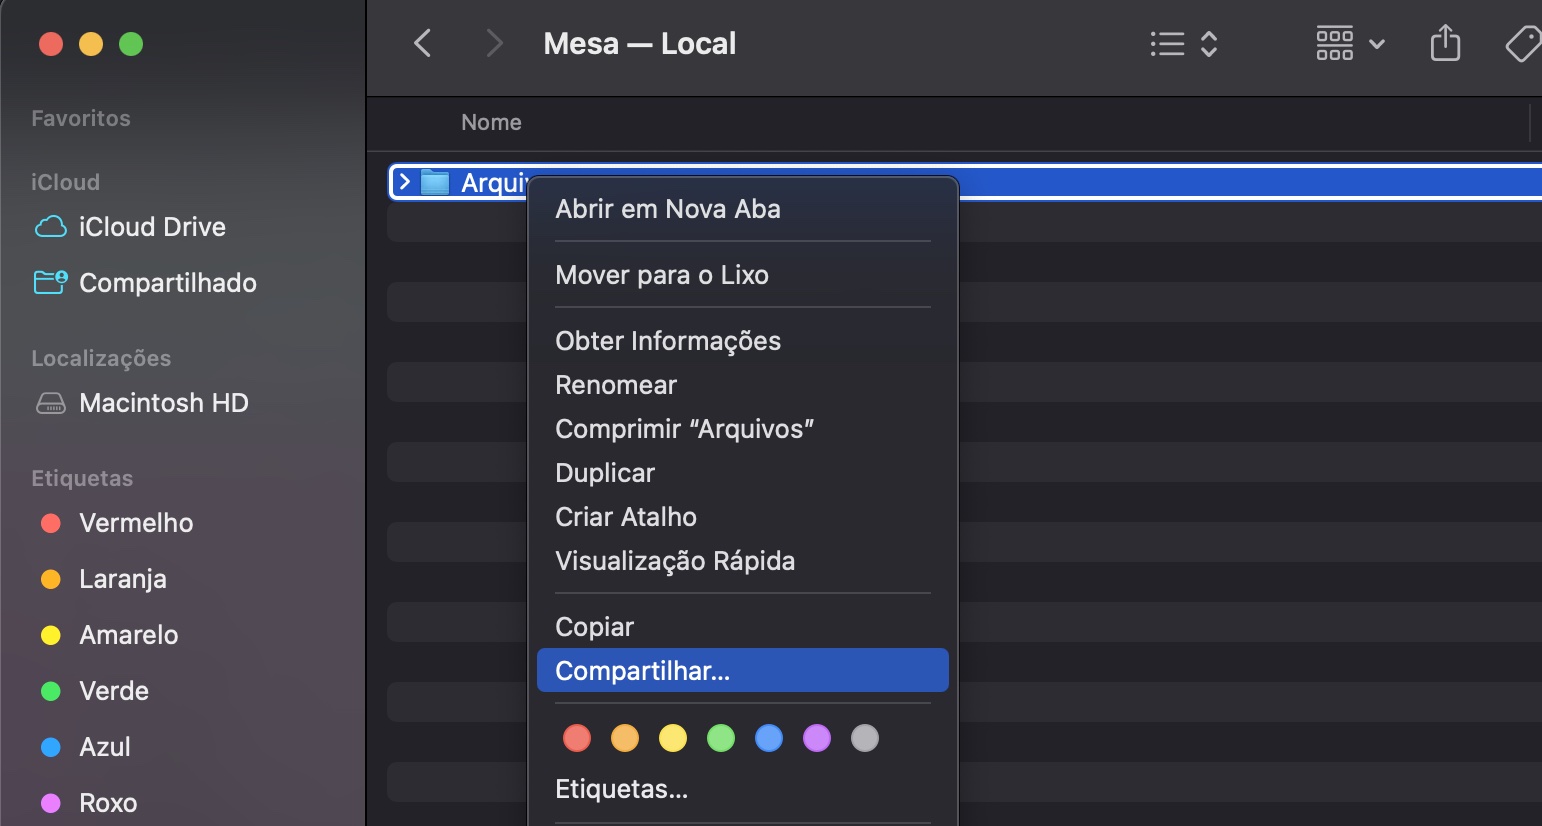The height and width of the screenshot is (826, 1542).
Task: Click the sort chevron next to list icon
Action: pyautogui.click(x=1208, y=43)
